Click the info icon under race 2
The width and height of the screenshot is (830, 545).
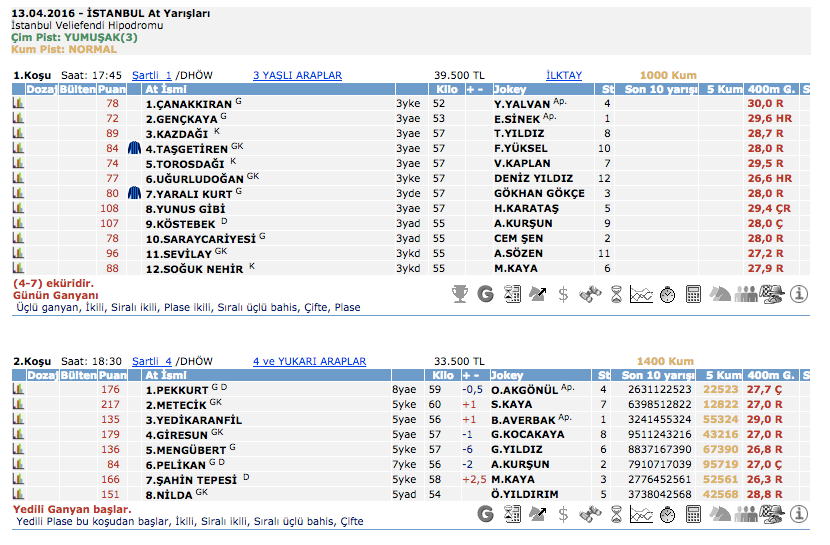[798, 514]
